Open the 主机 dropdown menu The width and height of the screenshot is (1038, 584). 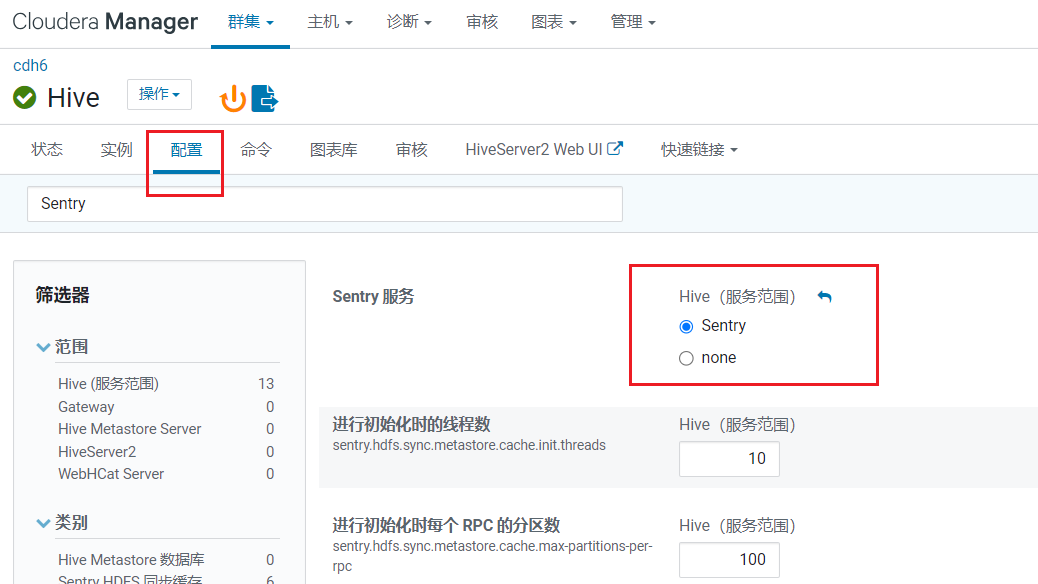pos(330,22)
